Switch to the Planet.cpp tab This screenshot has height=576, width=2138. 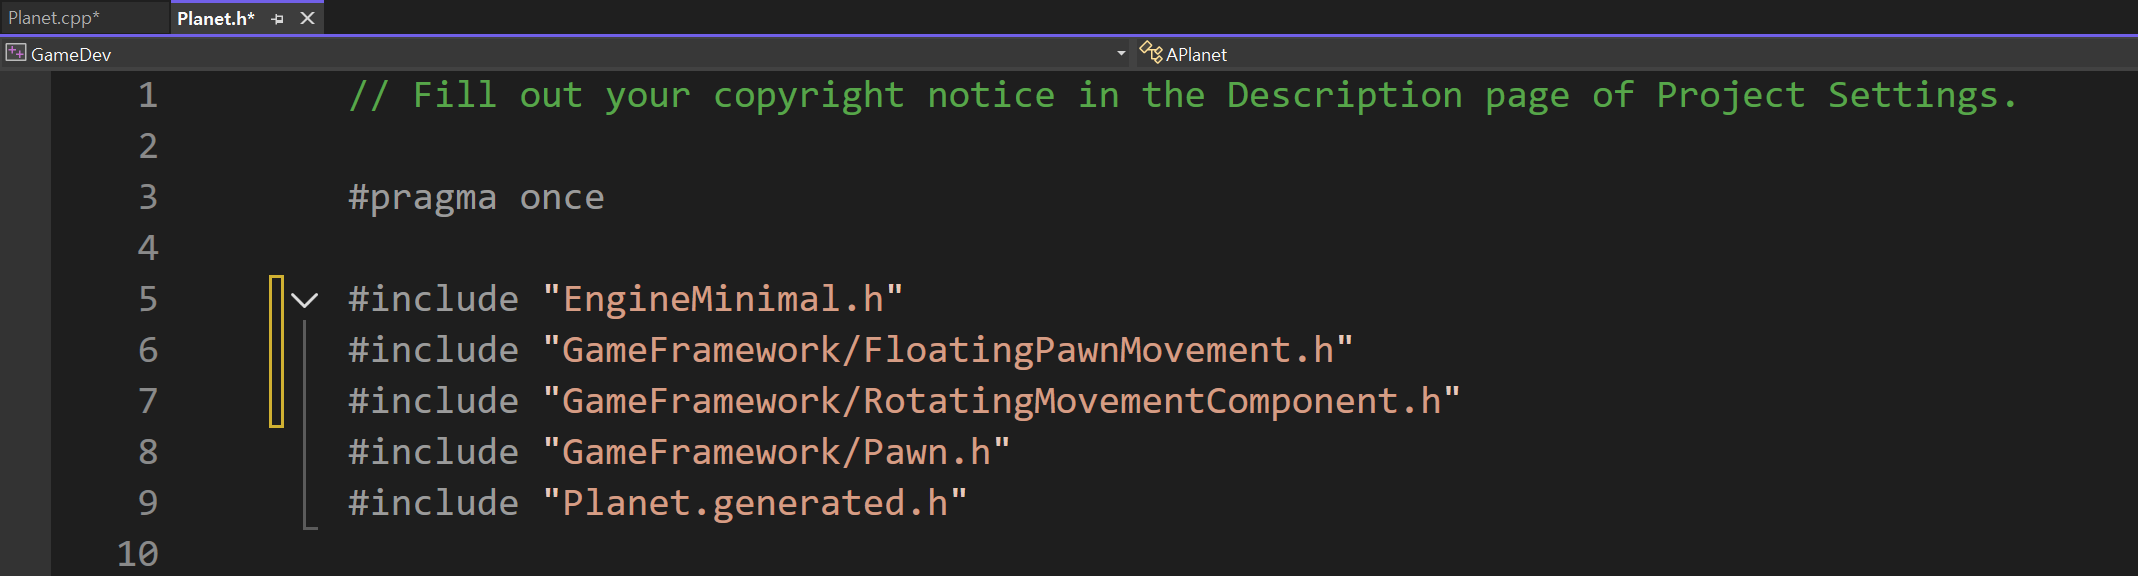click(54, 18)
